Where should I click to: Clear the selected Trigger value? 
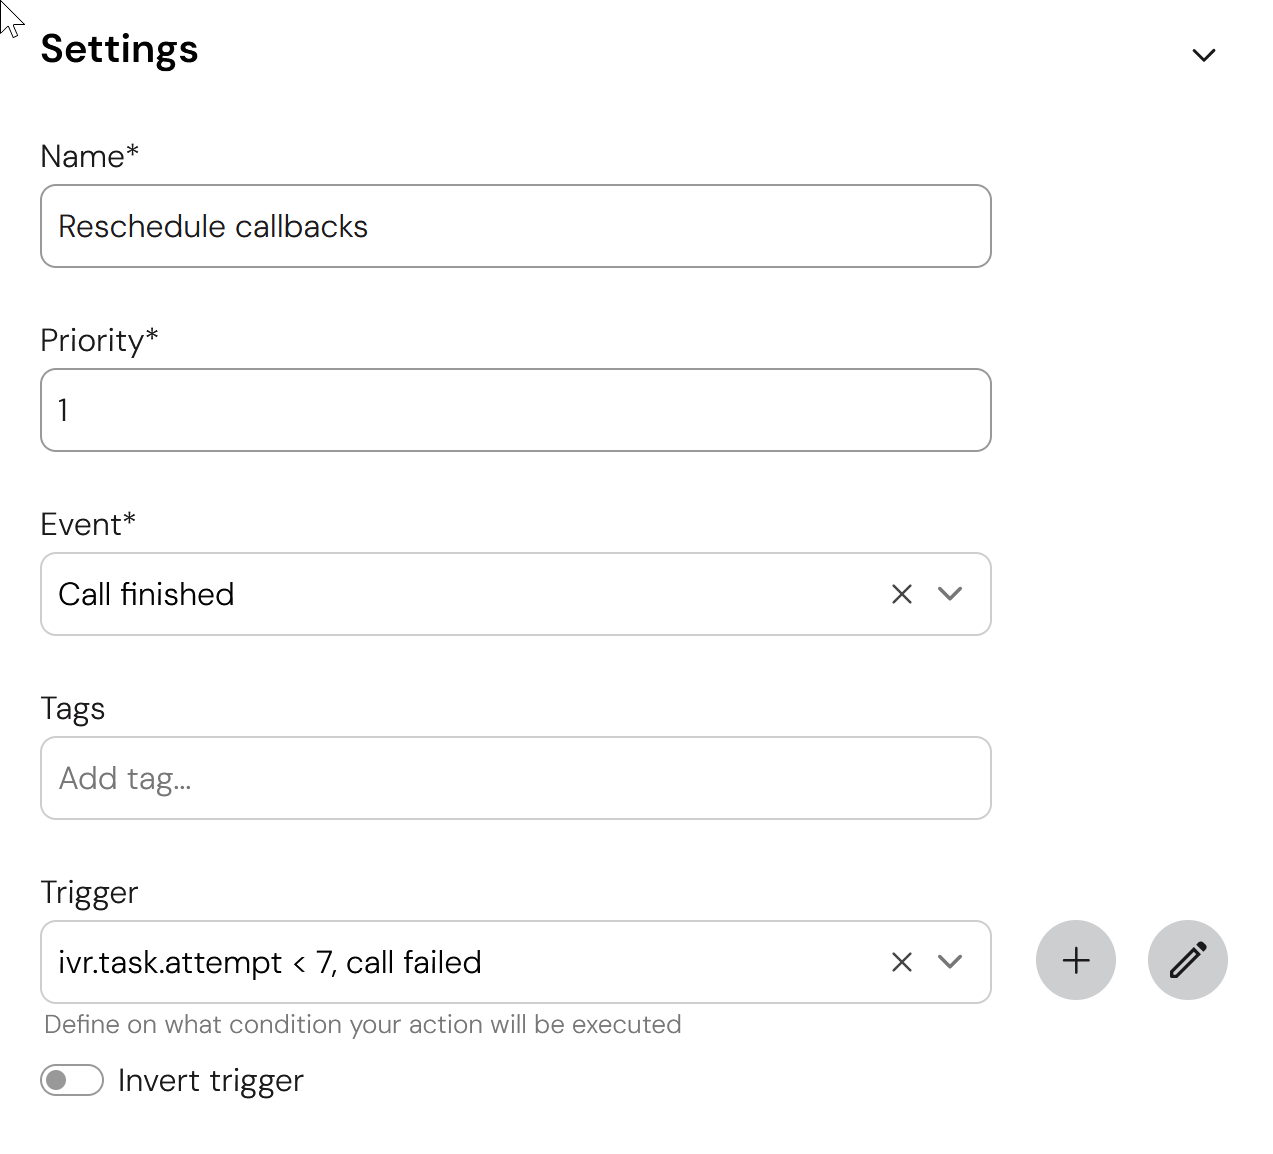point(902,962)
